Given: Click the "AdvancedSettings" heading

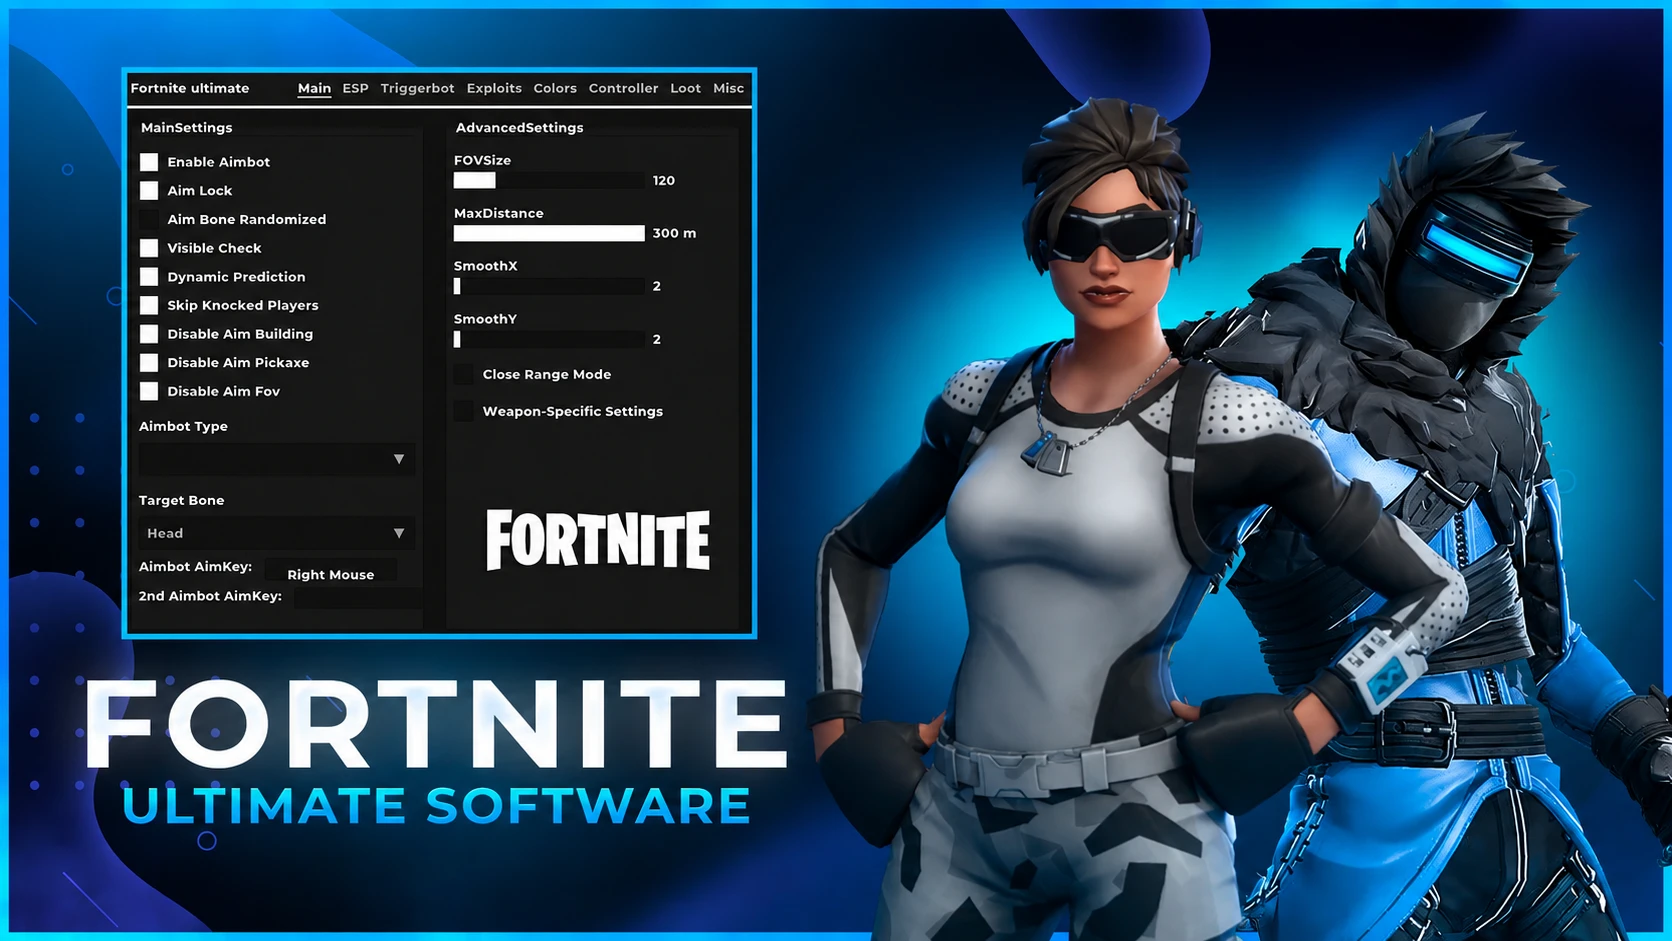Looking at the screenshot, I should tap(520, 128).
